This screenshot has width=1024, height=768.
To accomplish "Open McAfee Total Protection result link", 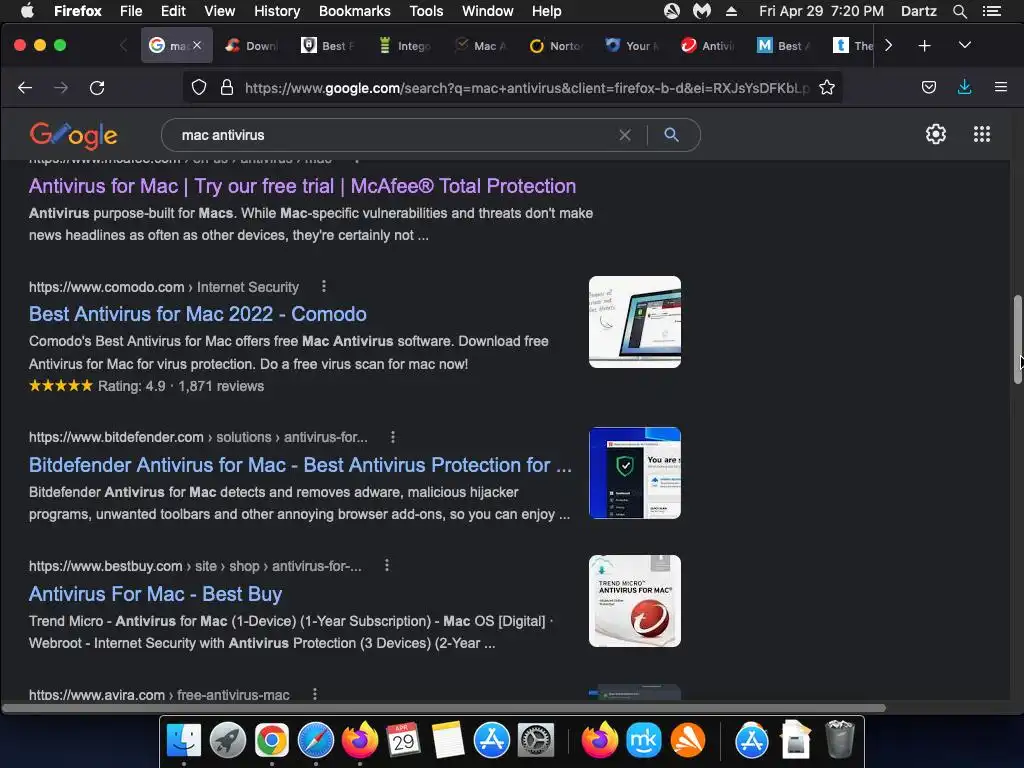I will 302,186.
